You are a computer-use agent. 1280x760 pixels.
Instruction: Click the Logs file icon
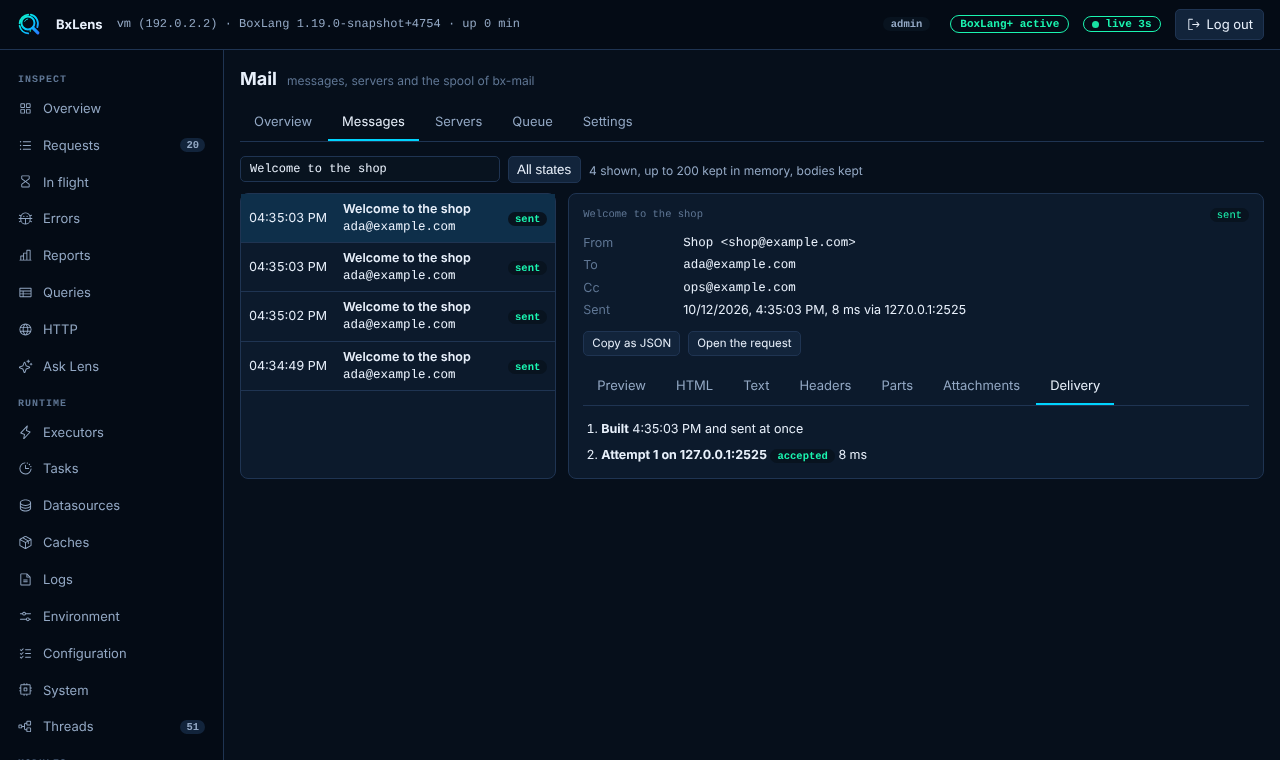pyautogui.click(x=25, y=579)
